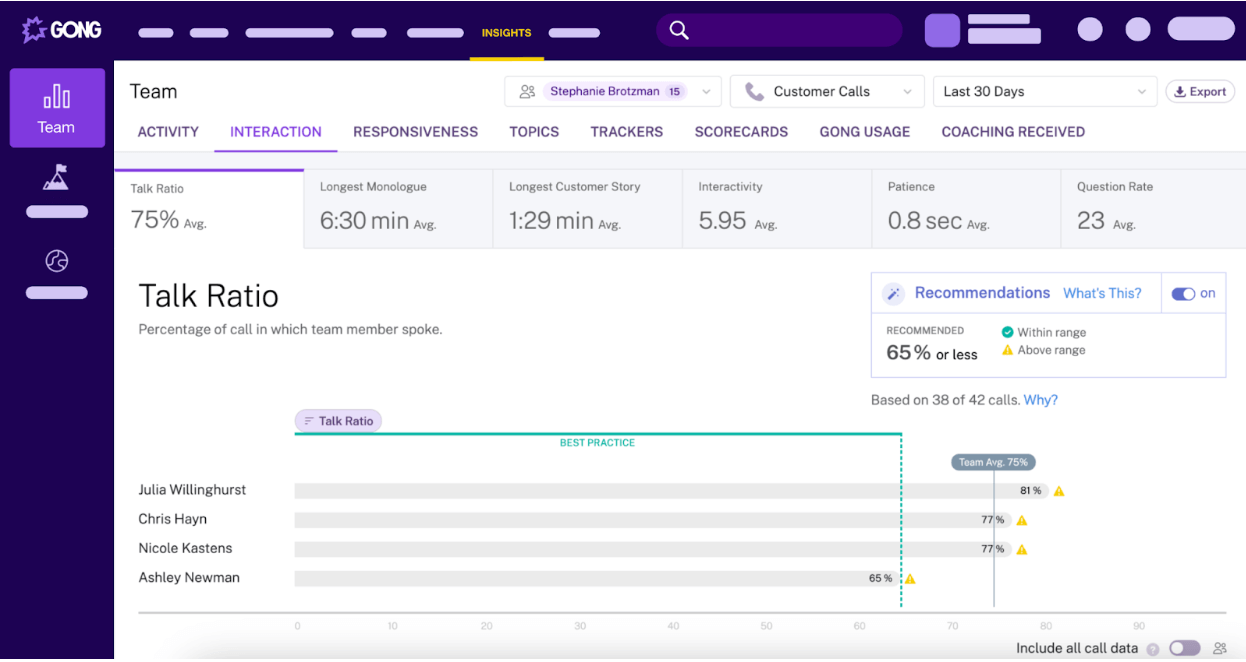Select the Interactivity metric card

click(x=777, y=208)
